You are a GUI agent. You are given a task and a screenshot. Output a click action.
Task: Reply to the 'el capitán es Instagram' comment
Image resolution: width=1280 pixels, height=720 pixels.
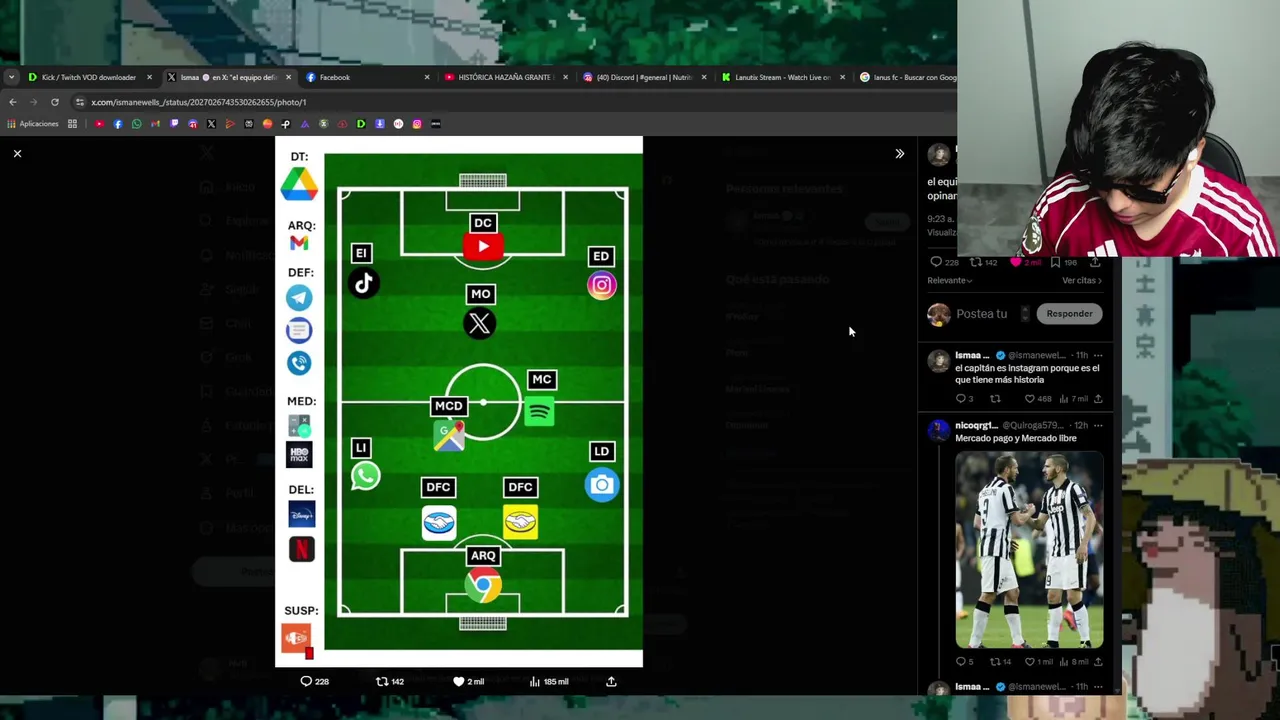coord(960,398)
